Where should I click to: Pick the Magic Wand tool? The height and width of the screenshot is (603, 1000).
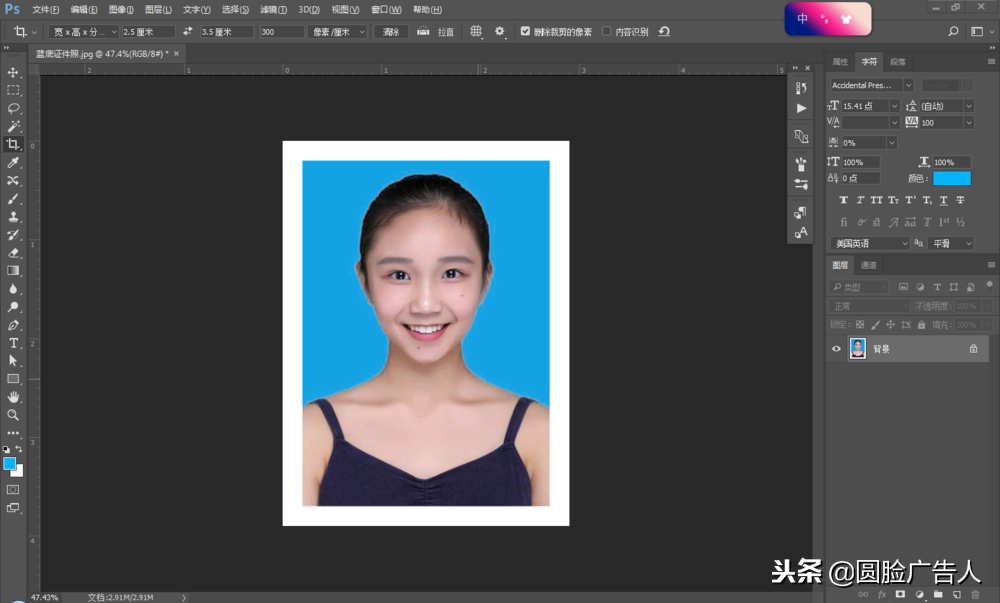(13, 127)
